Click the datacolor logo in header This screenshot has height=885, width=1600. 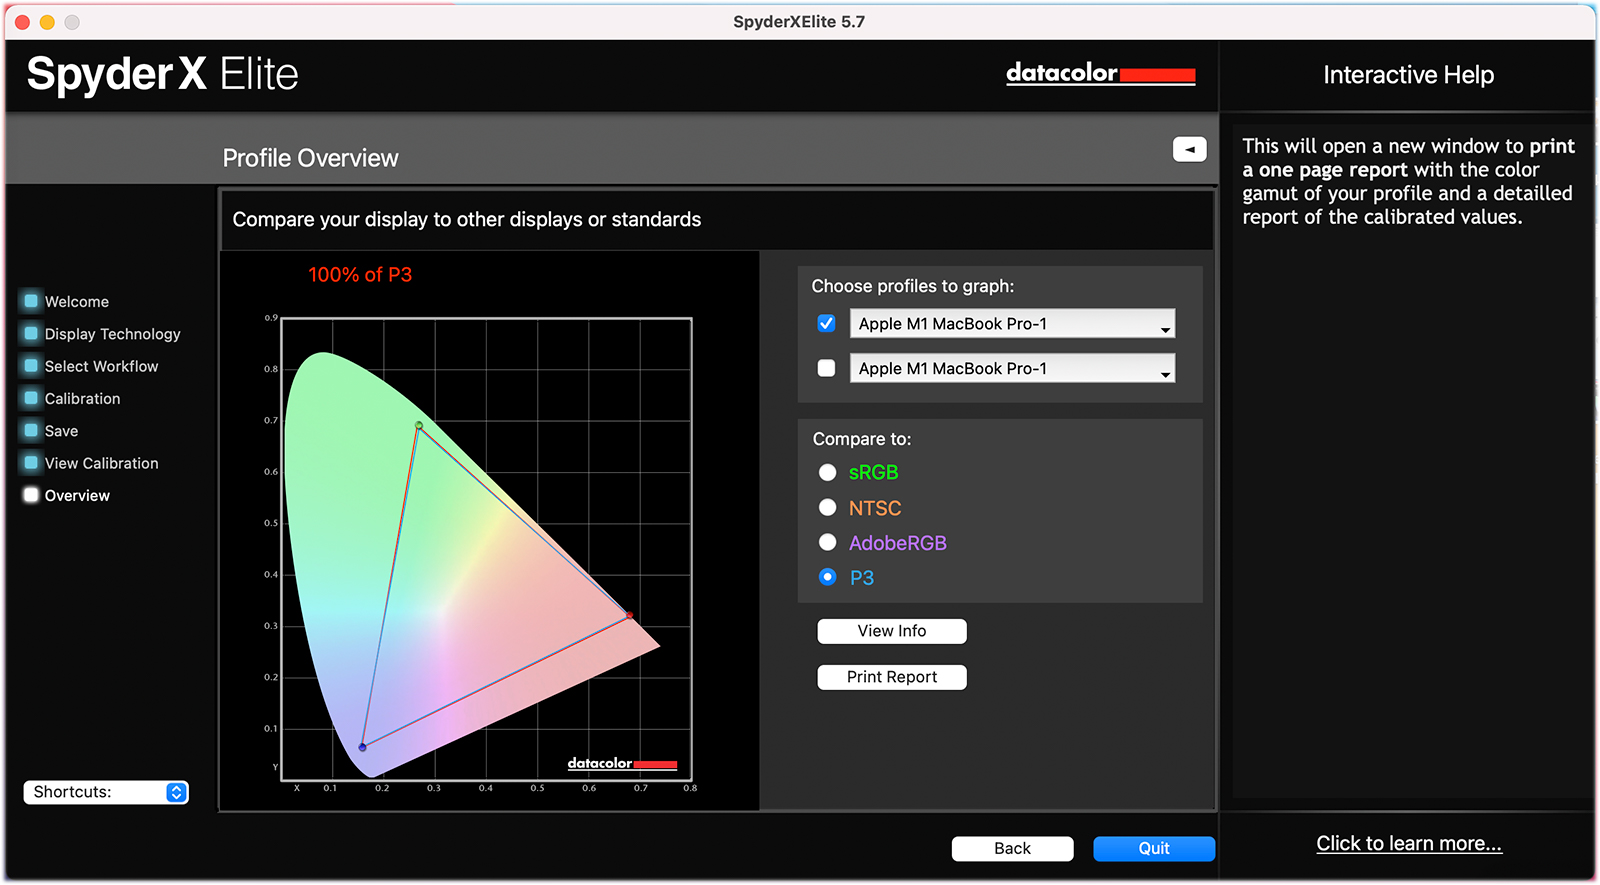tap(1100, 74)
